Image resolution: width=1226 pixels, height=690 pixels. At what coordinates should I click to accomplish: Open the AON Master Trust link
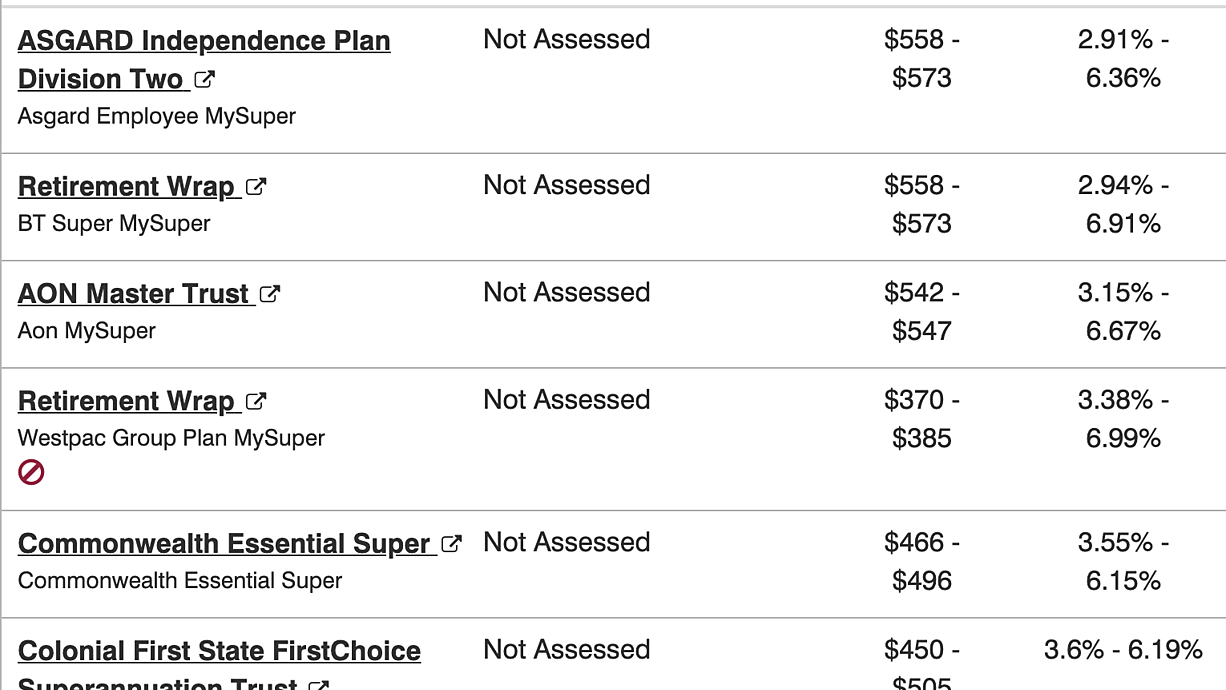[137, 294]
